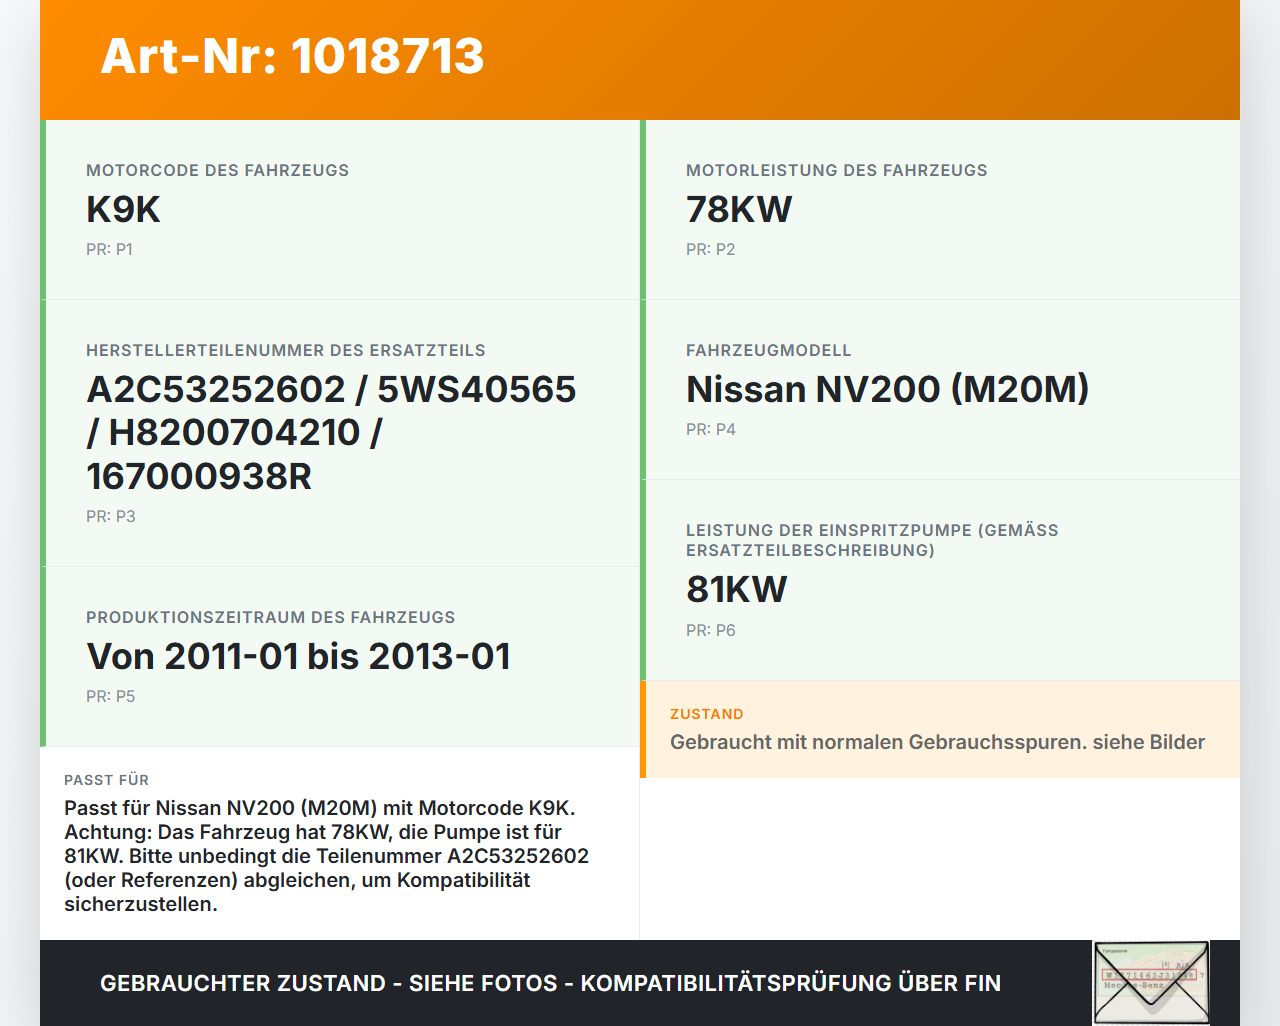This screenshot has width=1280, height=1026.
Task: Click the PR: P4 reference label
Action: [x=710, y=430]
